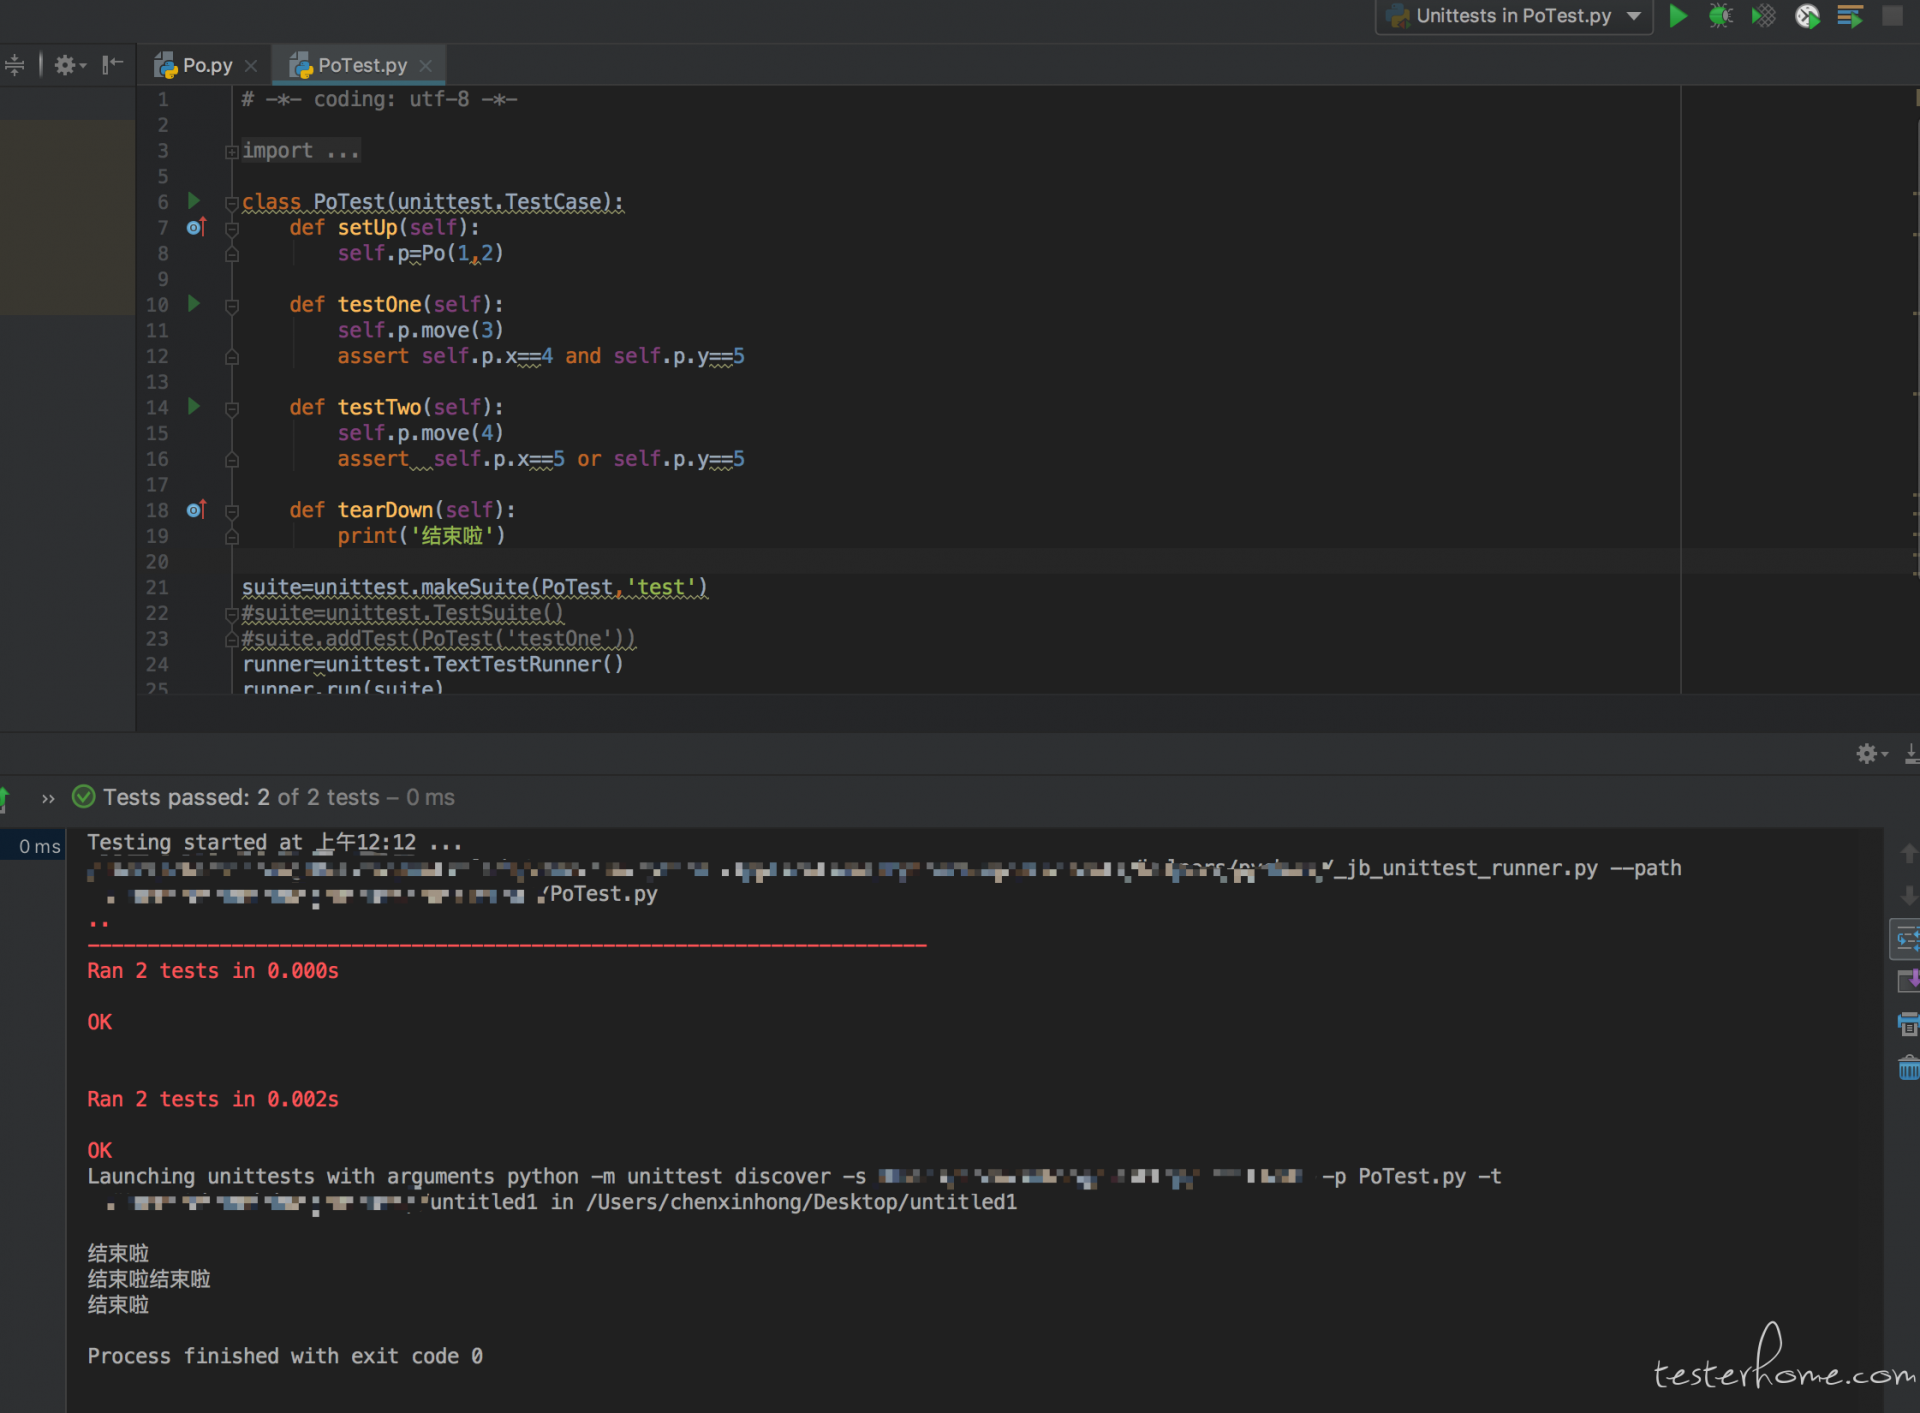
Task: Click the up arrow in console toolbar
Action: tap(1908, 853)
